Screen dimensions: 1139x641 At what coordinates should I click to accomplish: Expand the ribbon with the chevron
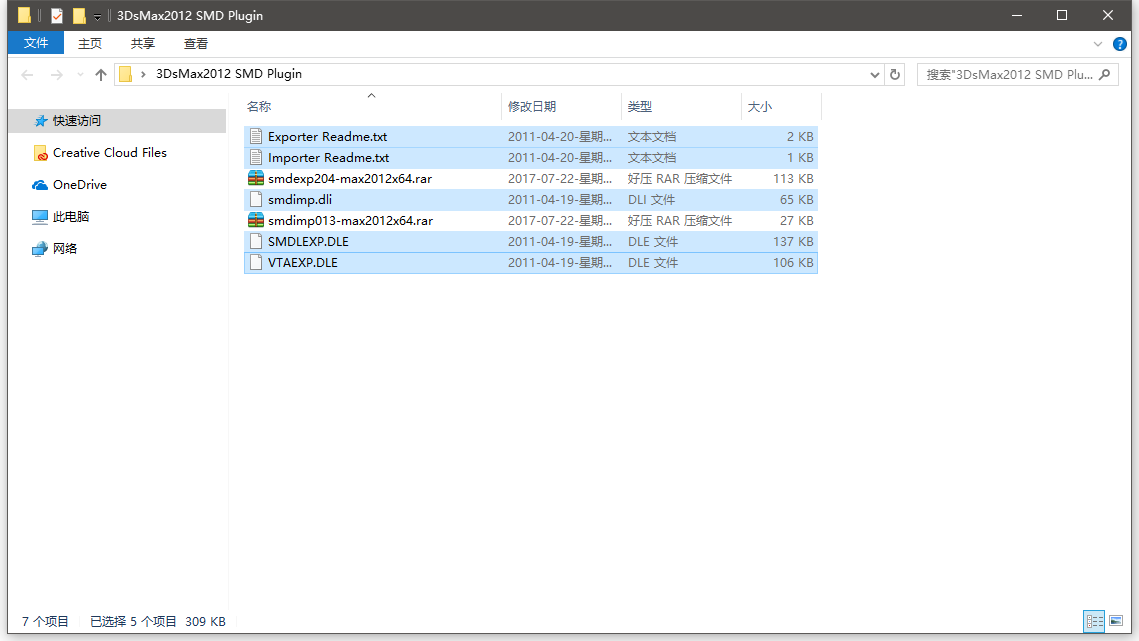click(x=1098, y=44)
